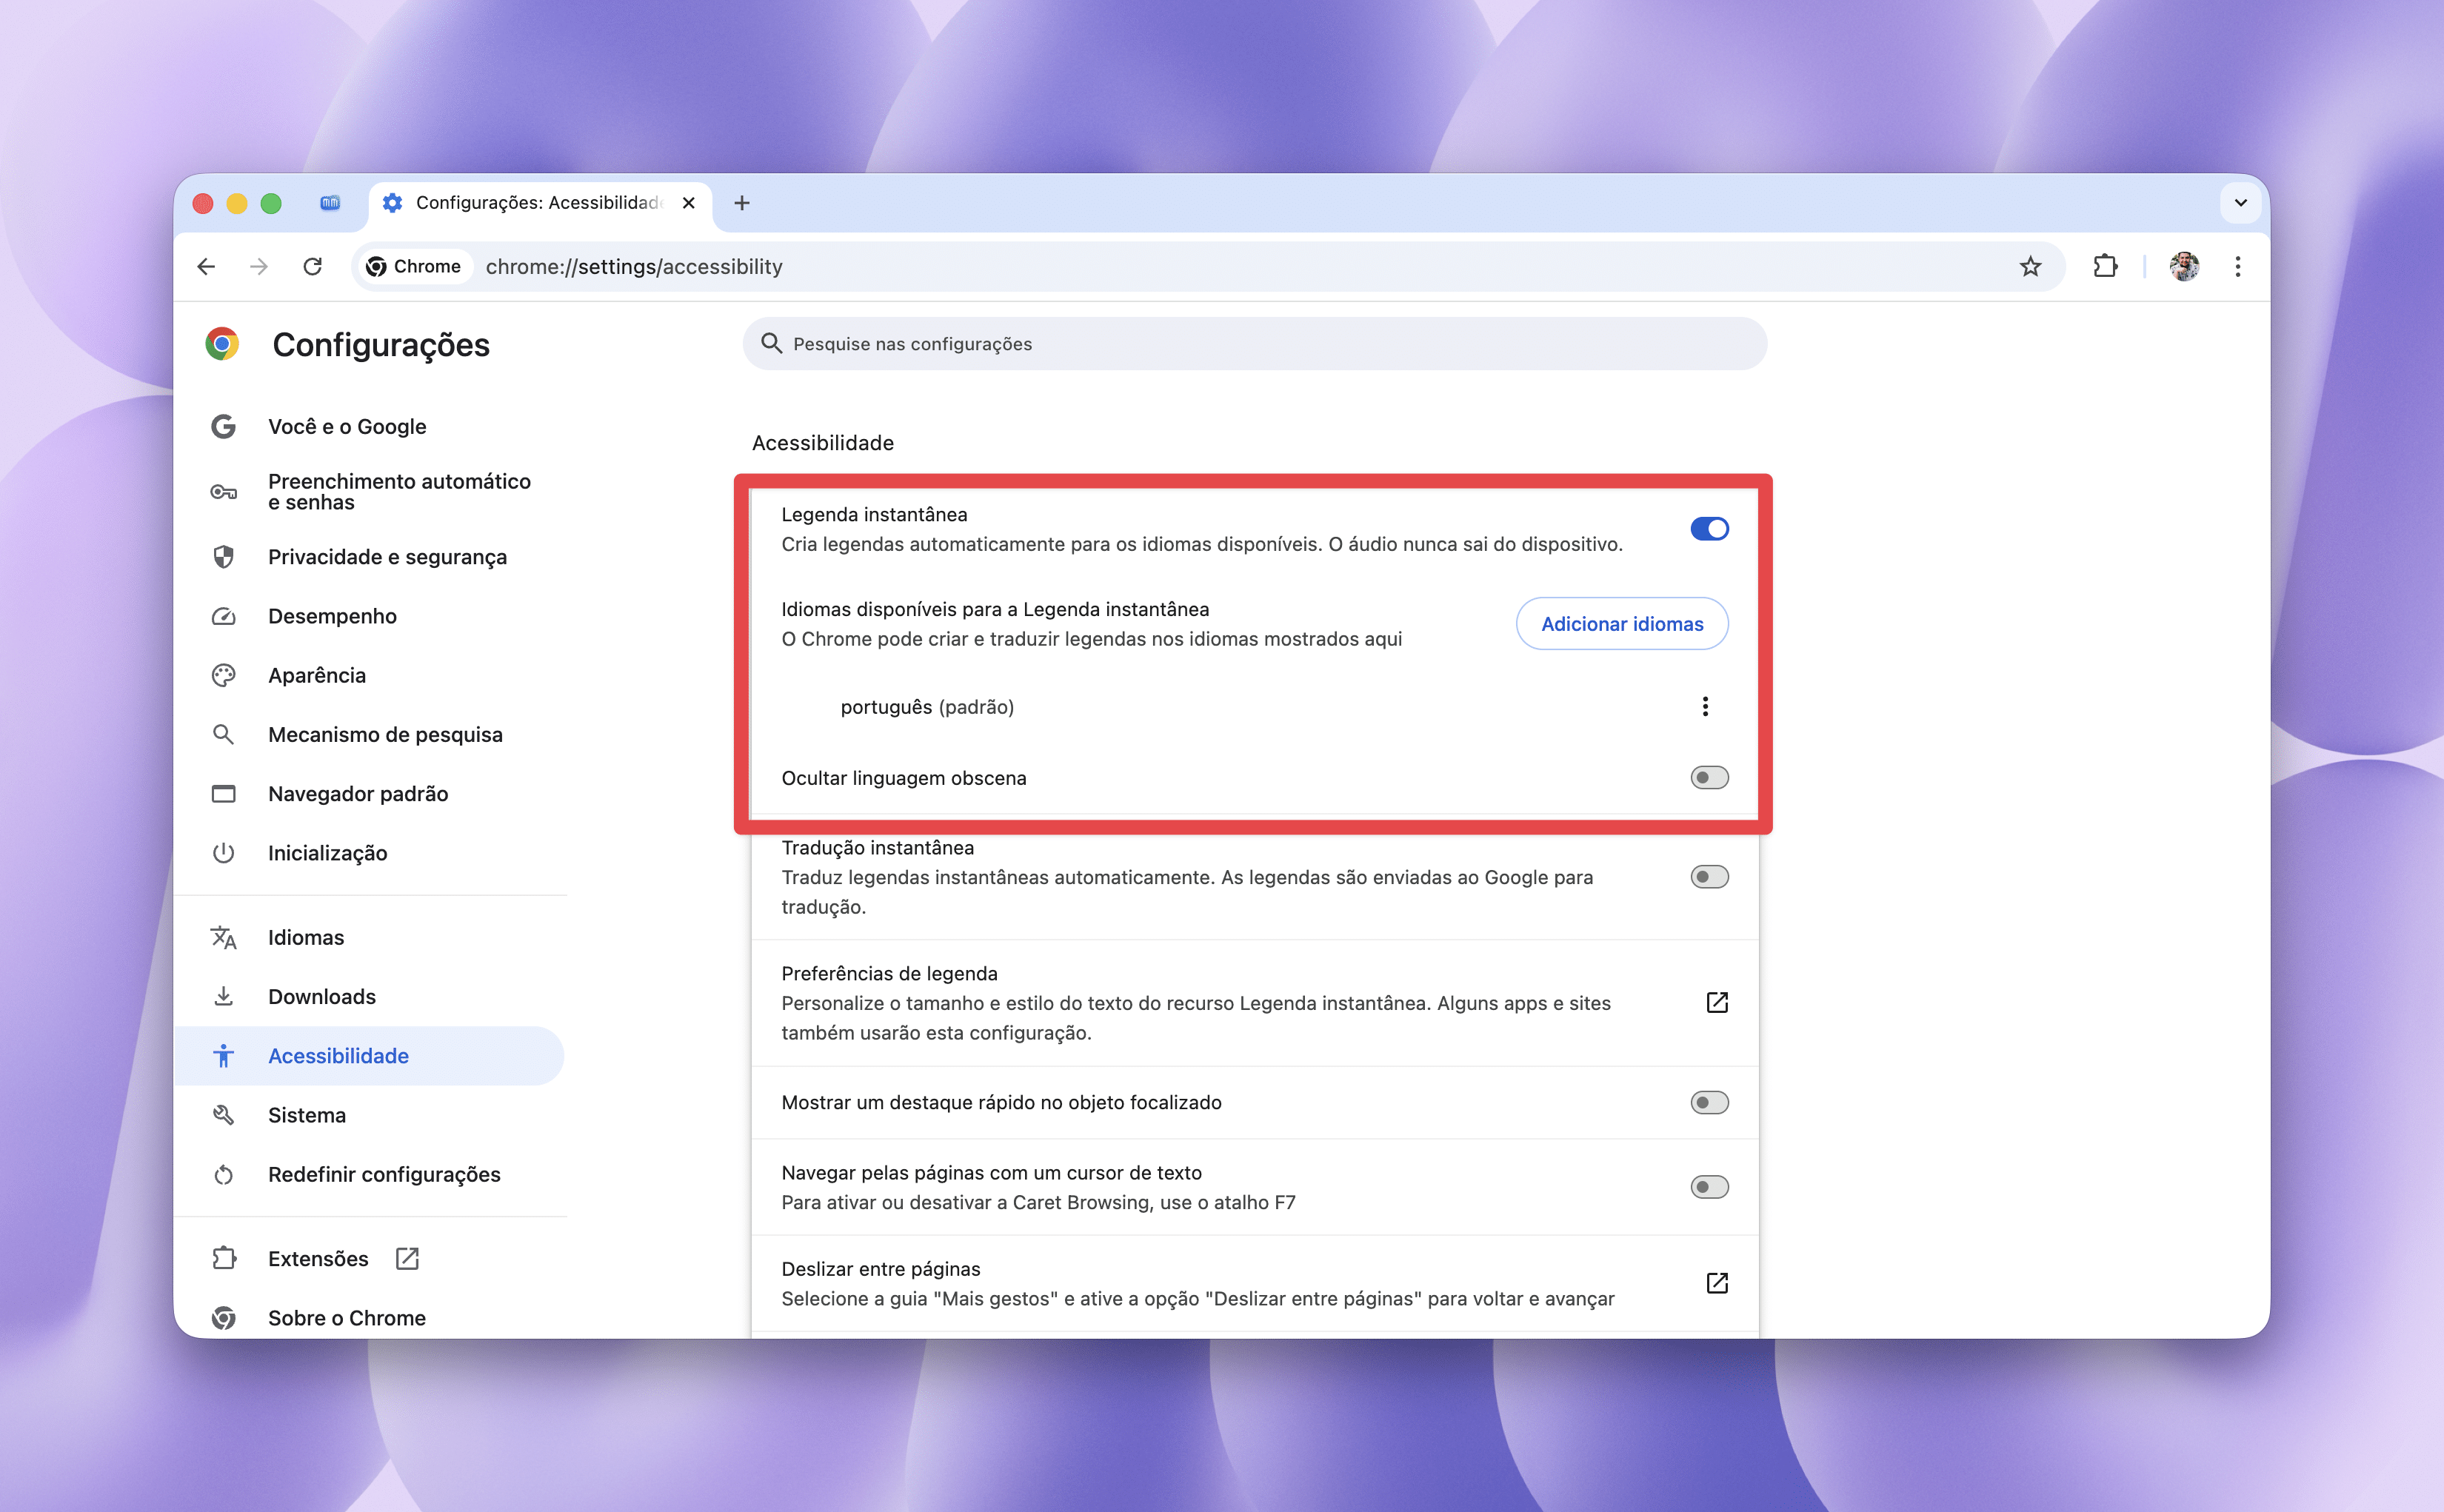Open Deslizar entre páginas external link icon
This screenshot has width=2444, height=1512.
[1716, 1283]
